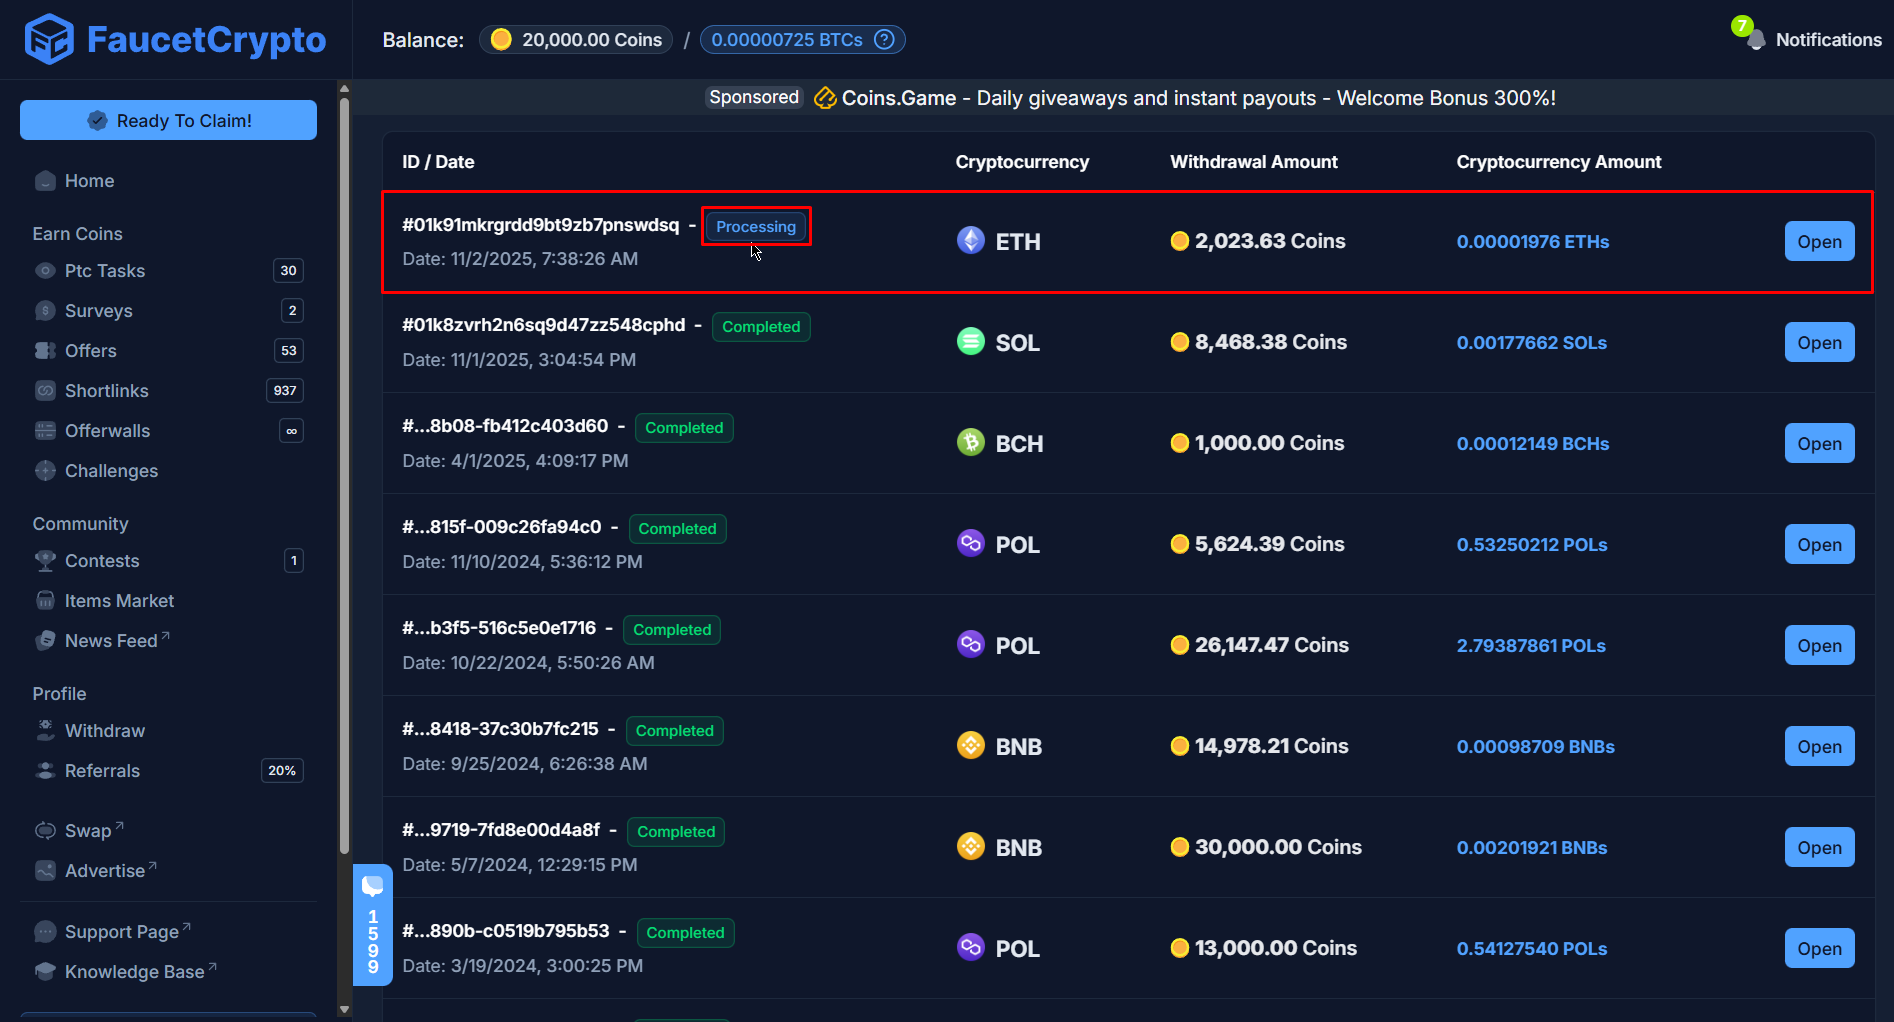
Task: Click the Surveys clipboard icon
Action: pyautogui.click(x=45, y=310)
